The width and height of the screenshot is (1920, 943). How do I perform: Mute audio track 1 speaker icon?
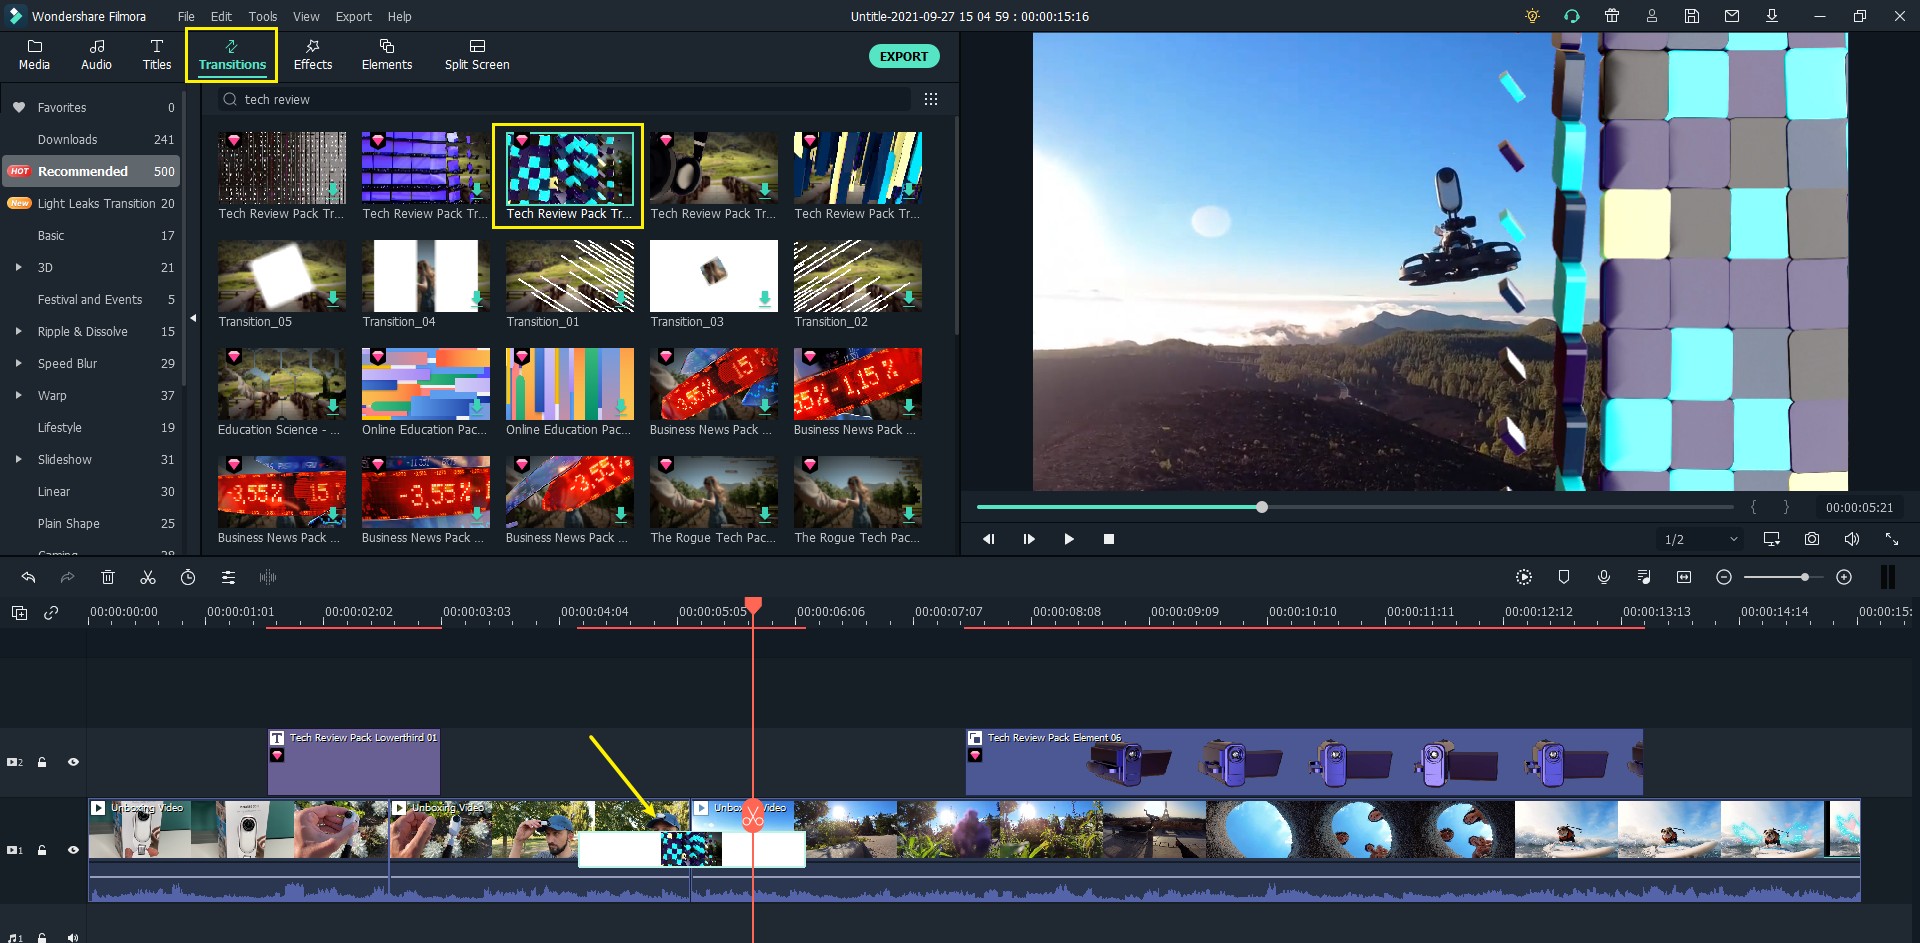(73, 937)
